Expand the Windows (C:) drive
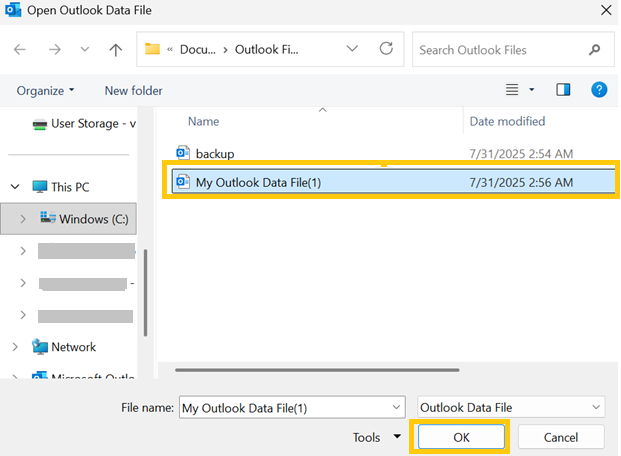Screen dimensions: 621x456 point(23,219)
